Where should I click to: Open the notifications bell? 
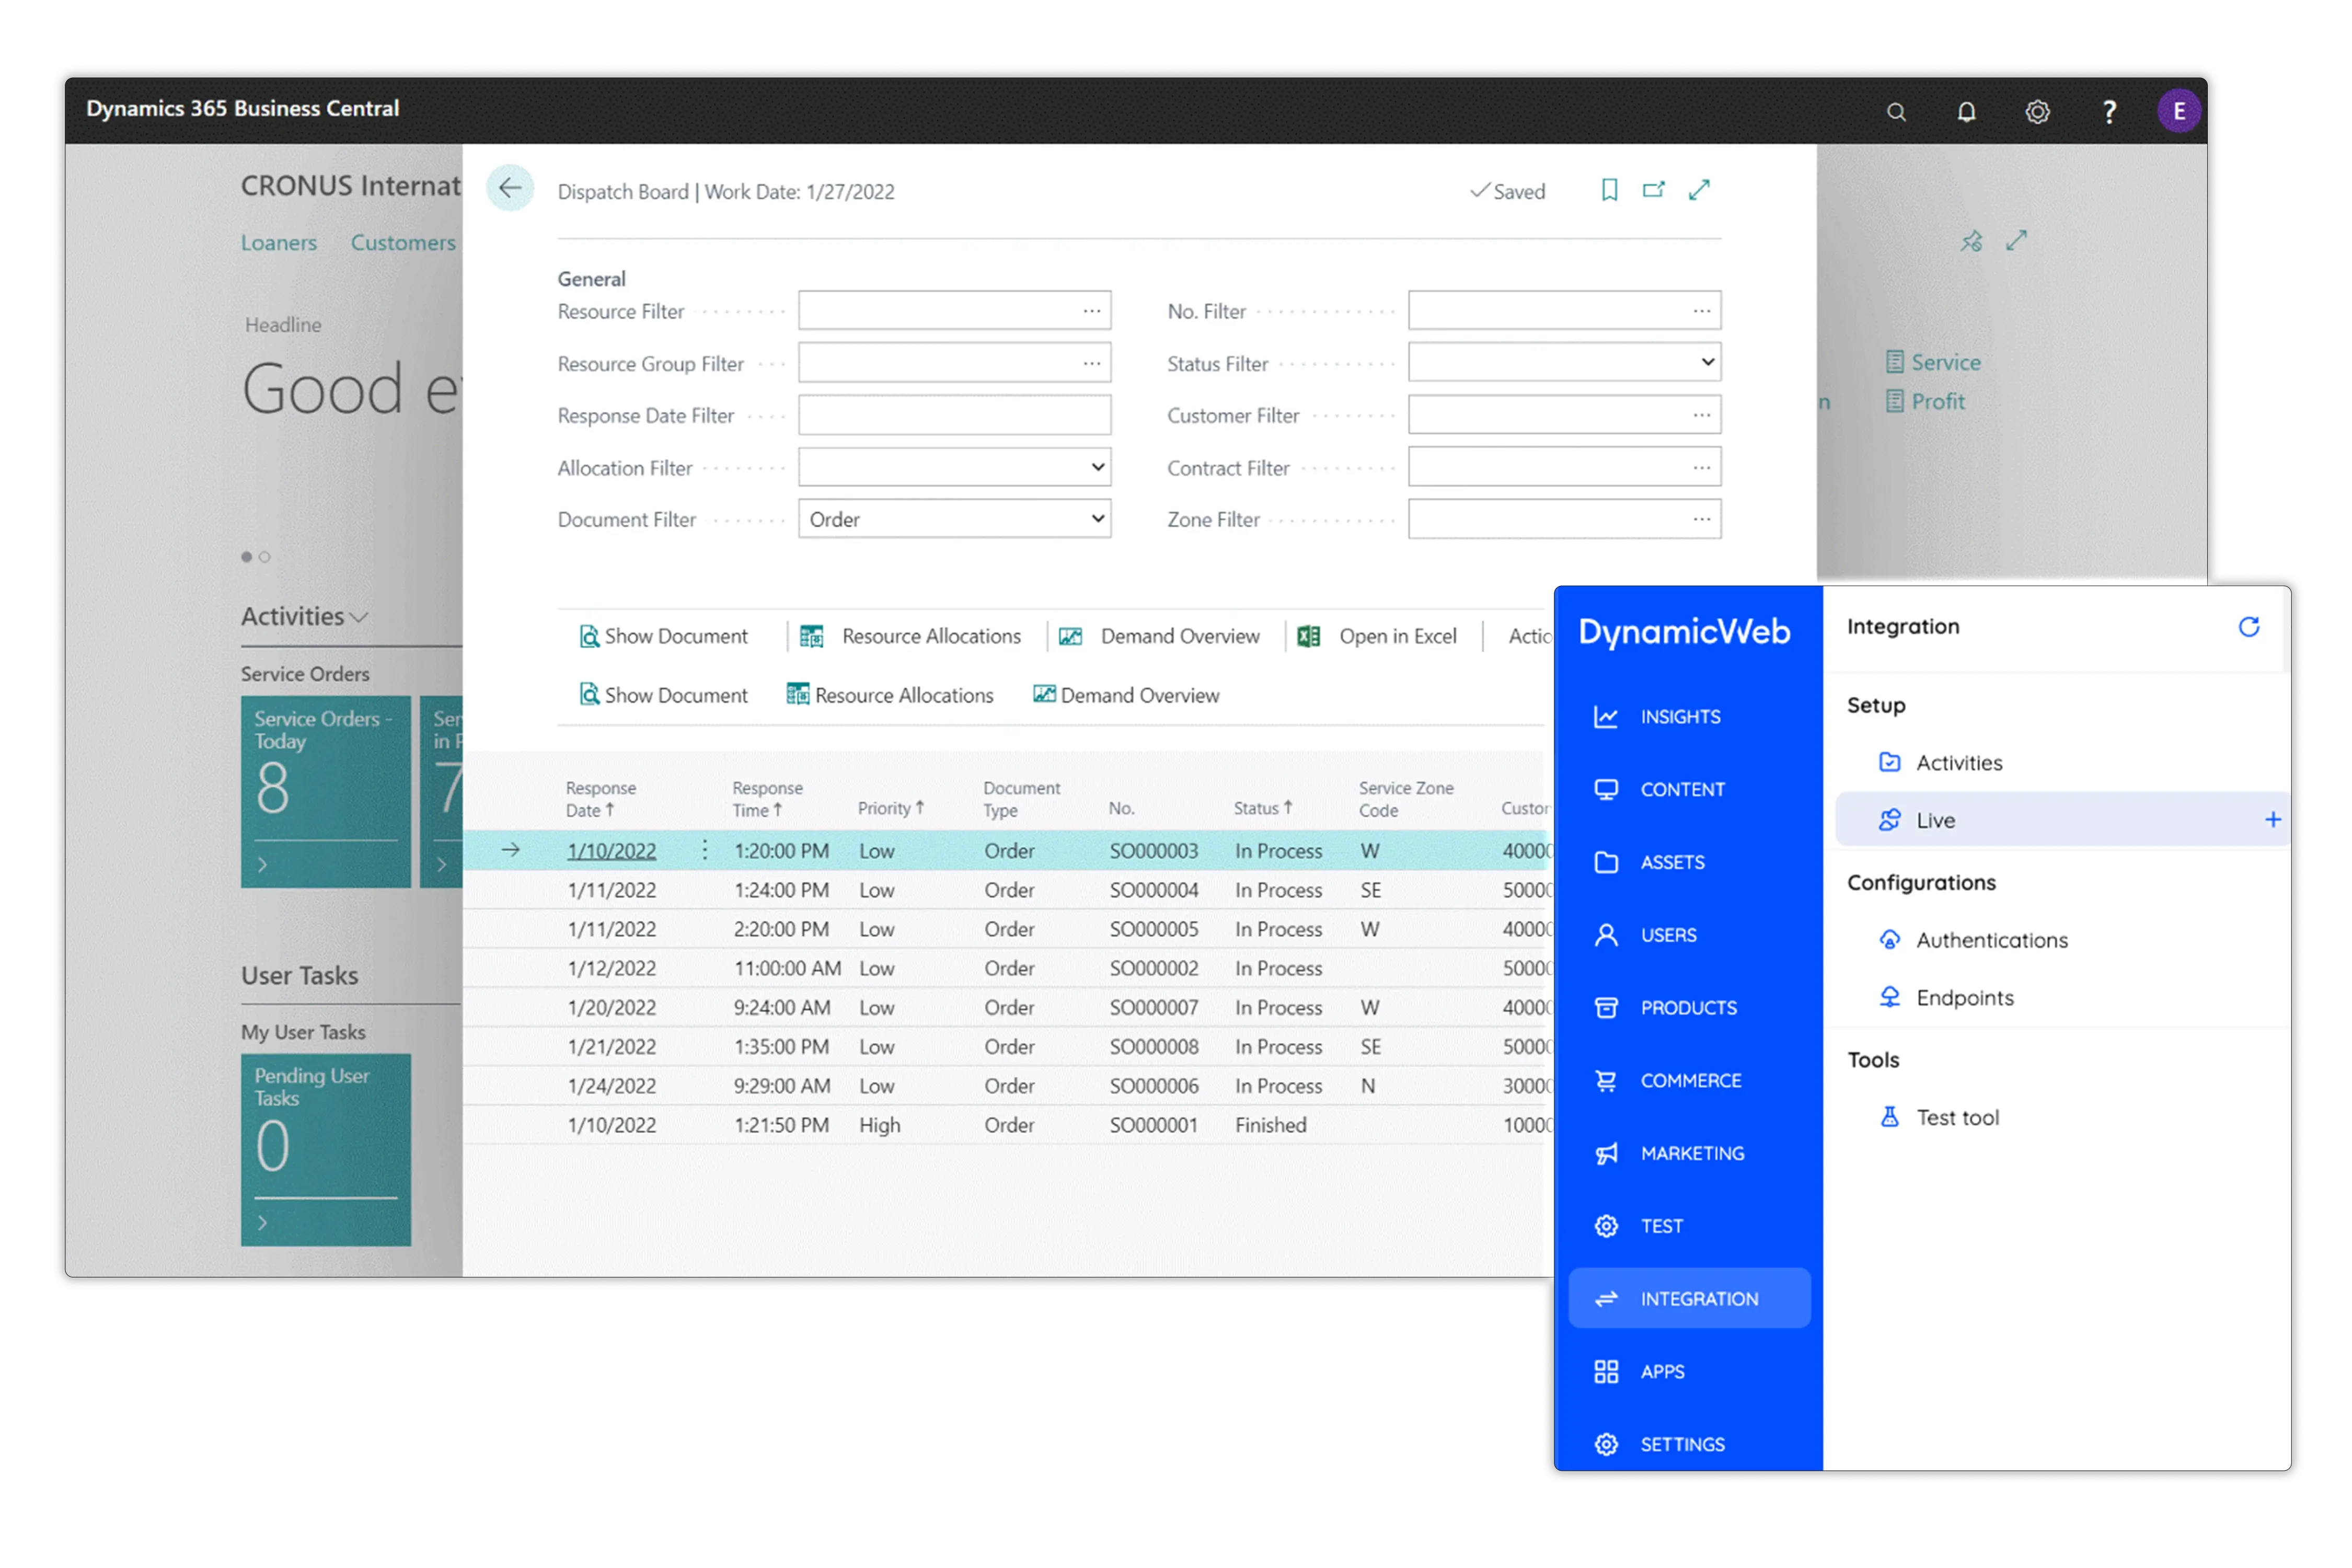(x=1966, y=112)
